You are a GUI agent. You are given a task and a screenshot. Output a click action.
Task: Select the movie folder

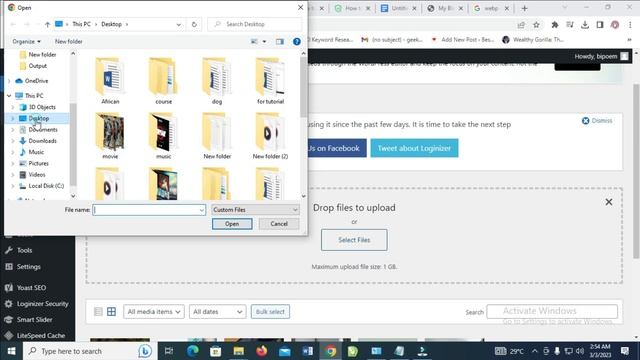click(x=110, y=136)
